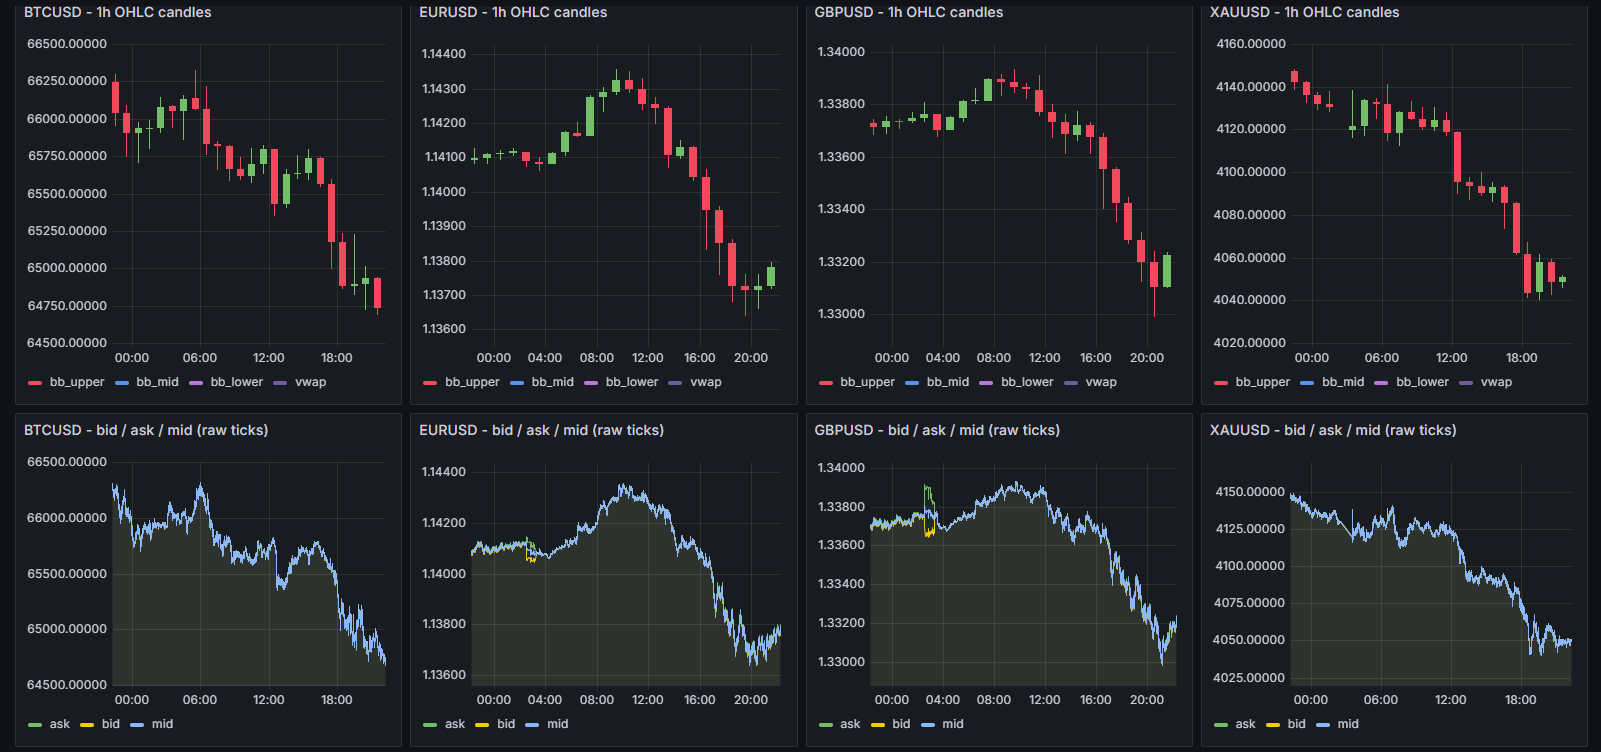Click the XAUUSD - bid / ask / mid panel title
Screen dimensions: 1601x752
click(x=1333, y=430)
